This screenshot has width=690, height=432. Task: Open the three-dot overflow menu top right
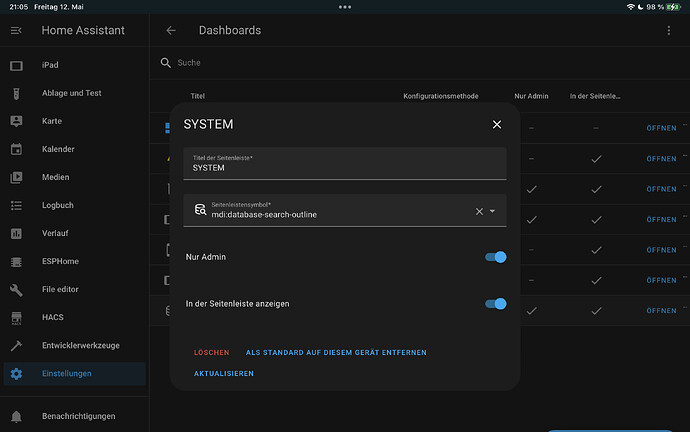pyautogui.click(x=668, y=30)
